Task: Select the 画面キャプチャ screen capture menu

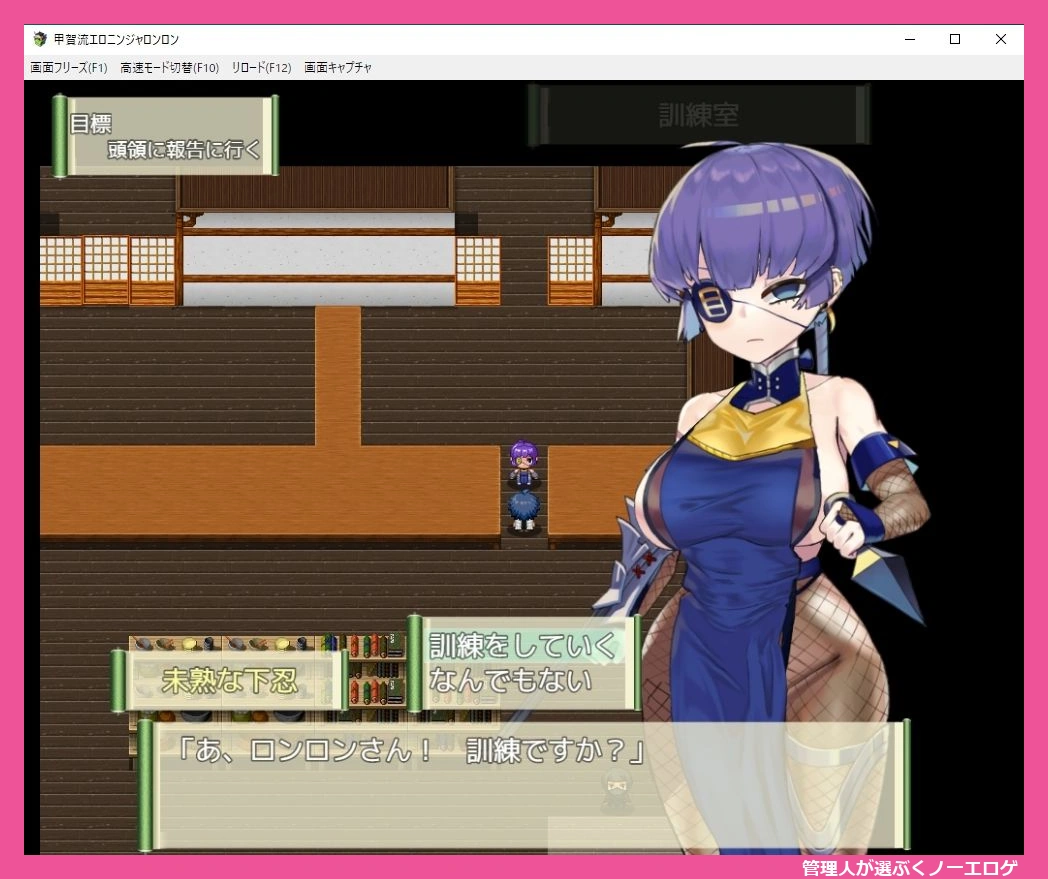Action: [338, 68]
